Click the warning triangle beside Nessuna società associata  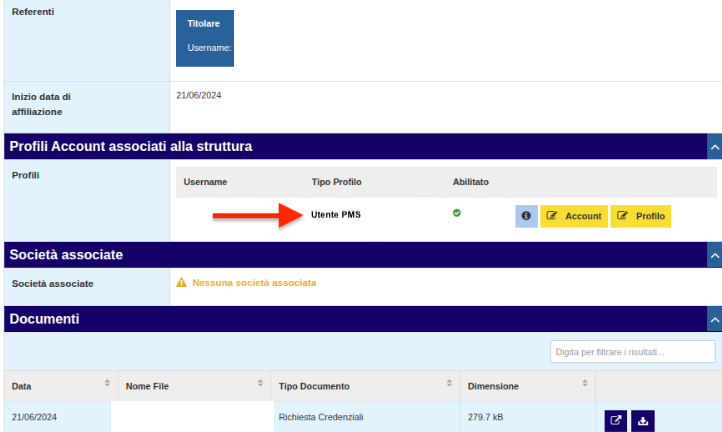coord(181,283)
